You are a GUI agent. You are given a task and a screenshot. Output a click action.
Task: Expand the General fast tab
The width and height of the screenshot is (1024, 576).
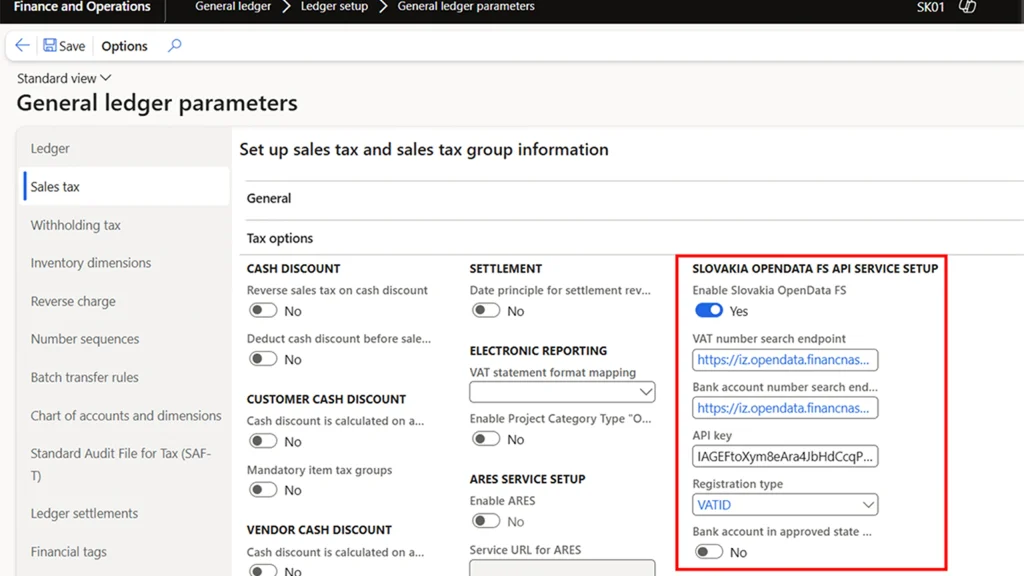coord(268,199)
